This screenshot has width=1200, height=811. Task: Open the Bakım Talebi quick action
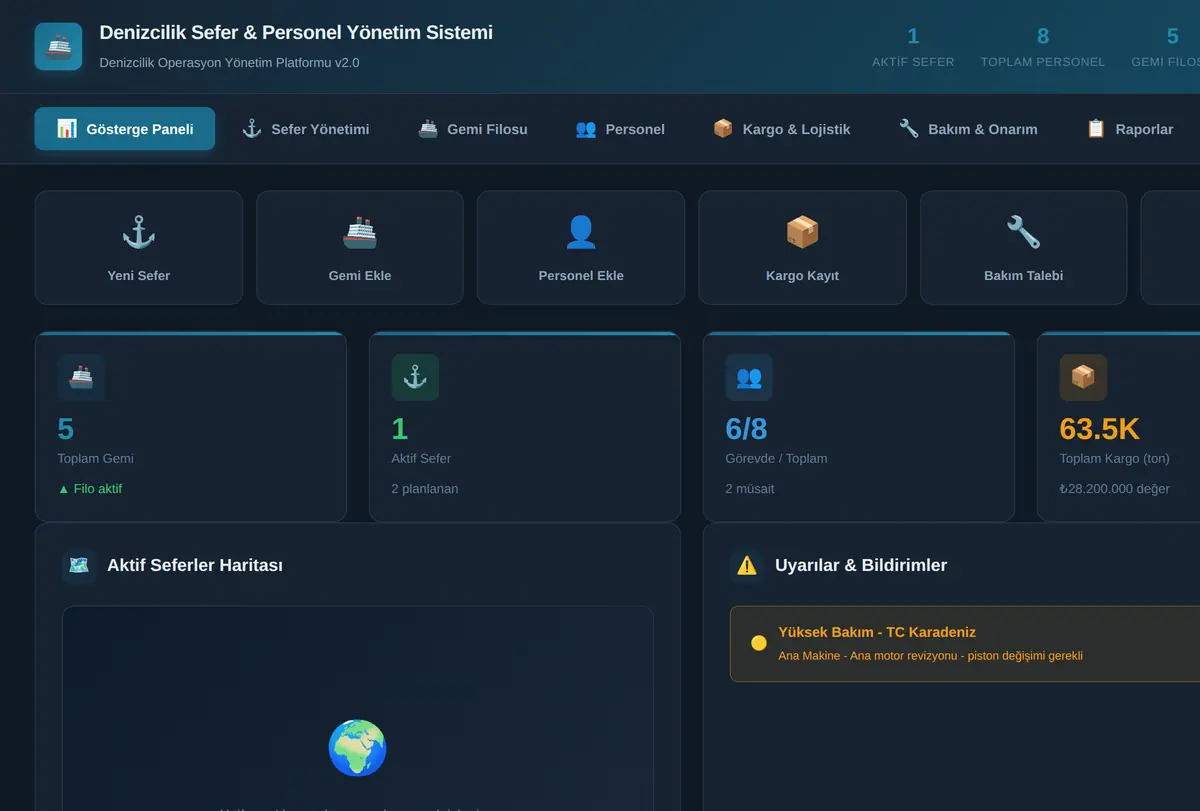(x=1024, y=248)
